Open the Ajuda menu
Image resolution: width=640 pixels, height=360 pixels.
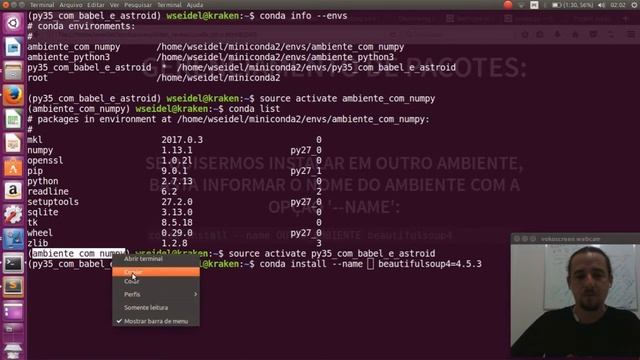click(195, 5)
